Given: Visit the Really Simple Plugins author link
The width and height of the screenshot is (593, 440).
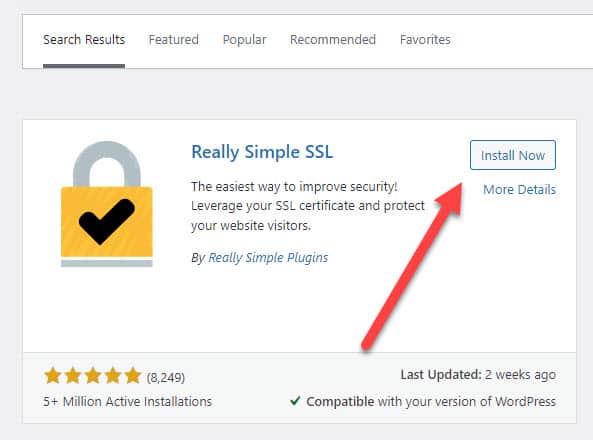Looking at the screenshot, I should click(268, 258).
